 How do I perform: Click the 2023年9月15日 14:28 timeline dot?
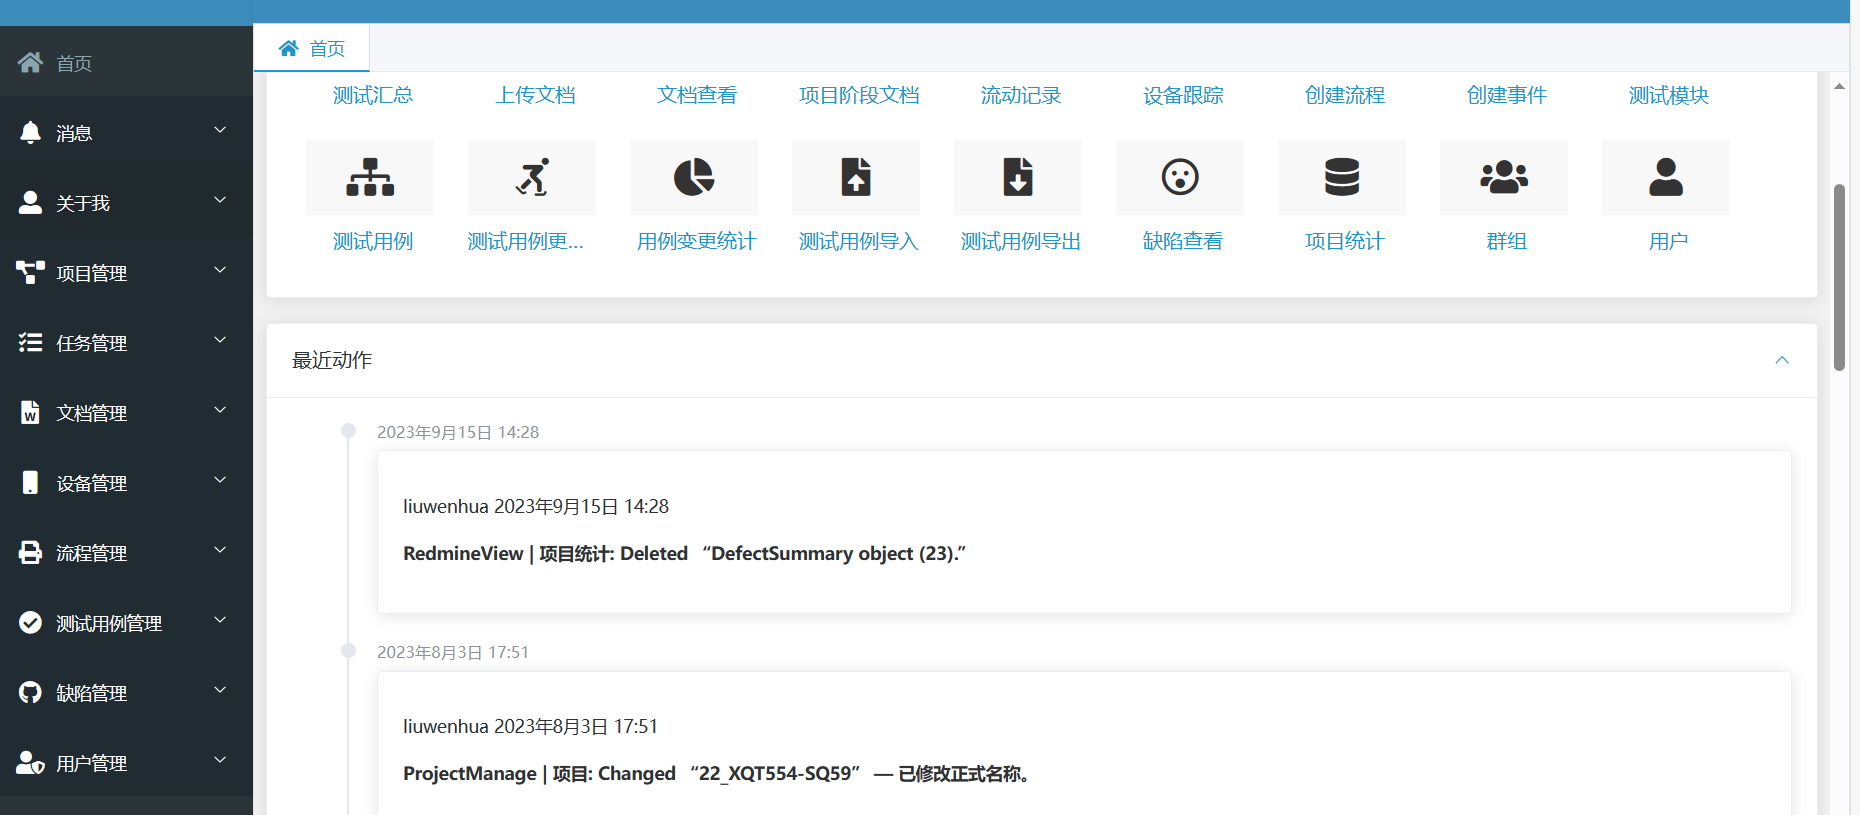348,430
